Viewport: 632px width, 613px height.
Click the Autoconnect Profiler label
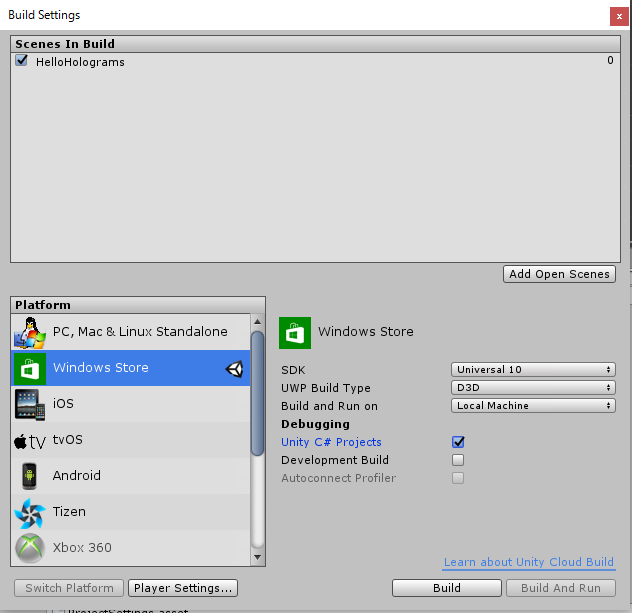tap(339, 478)
